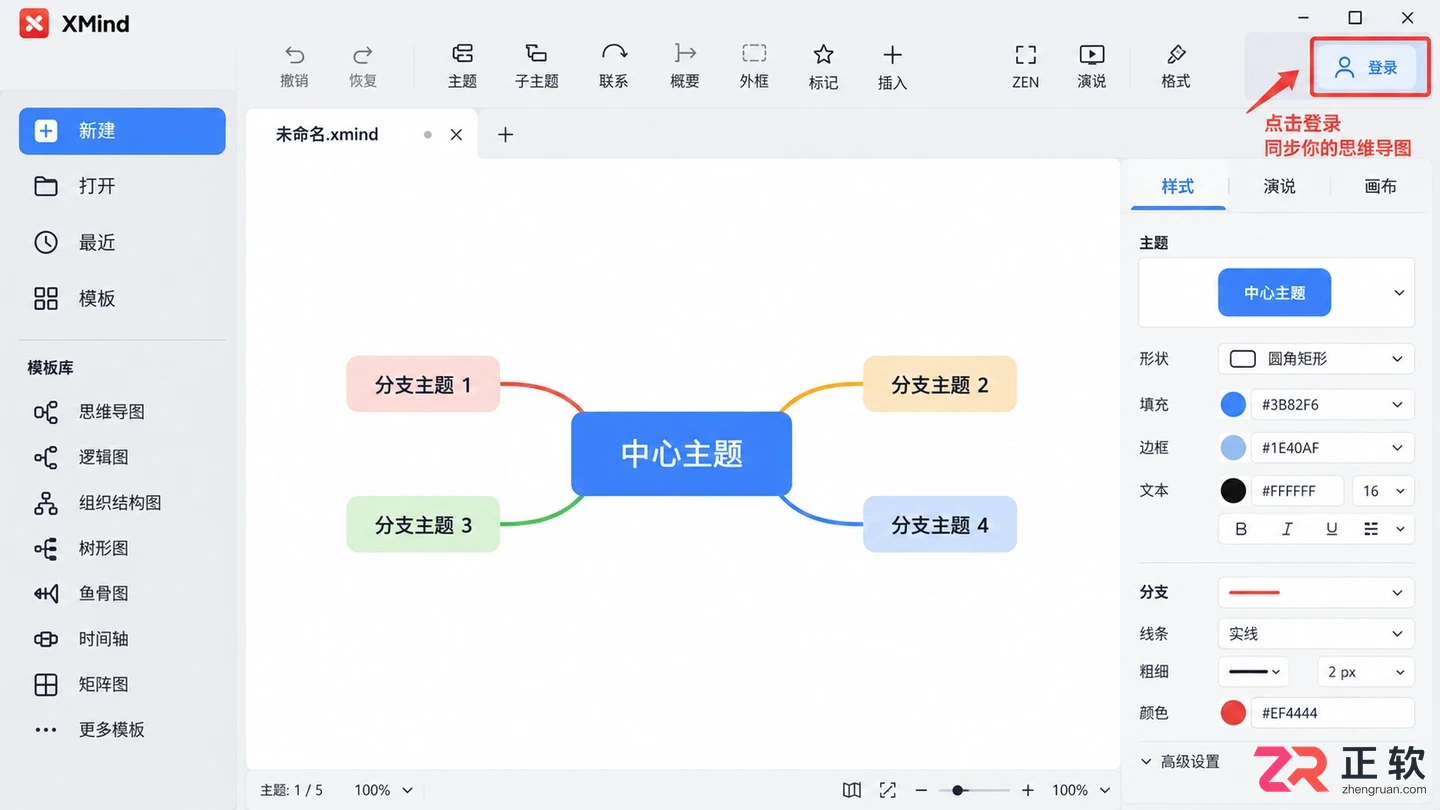Click the Undo (撤销) toolbar icon
The width and height of the screenshot is (1440, 810).
[294, 55]
